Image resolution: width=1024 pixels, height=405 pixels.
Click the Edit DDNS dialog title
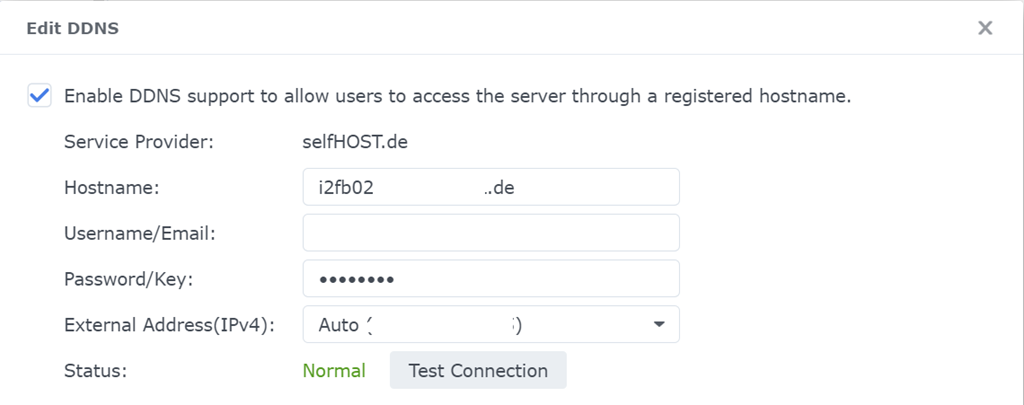(72, 28)
